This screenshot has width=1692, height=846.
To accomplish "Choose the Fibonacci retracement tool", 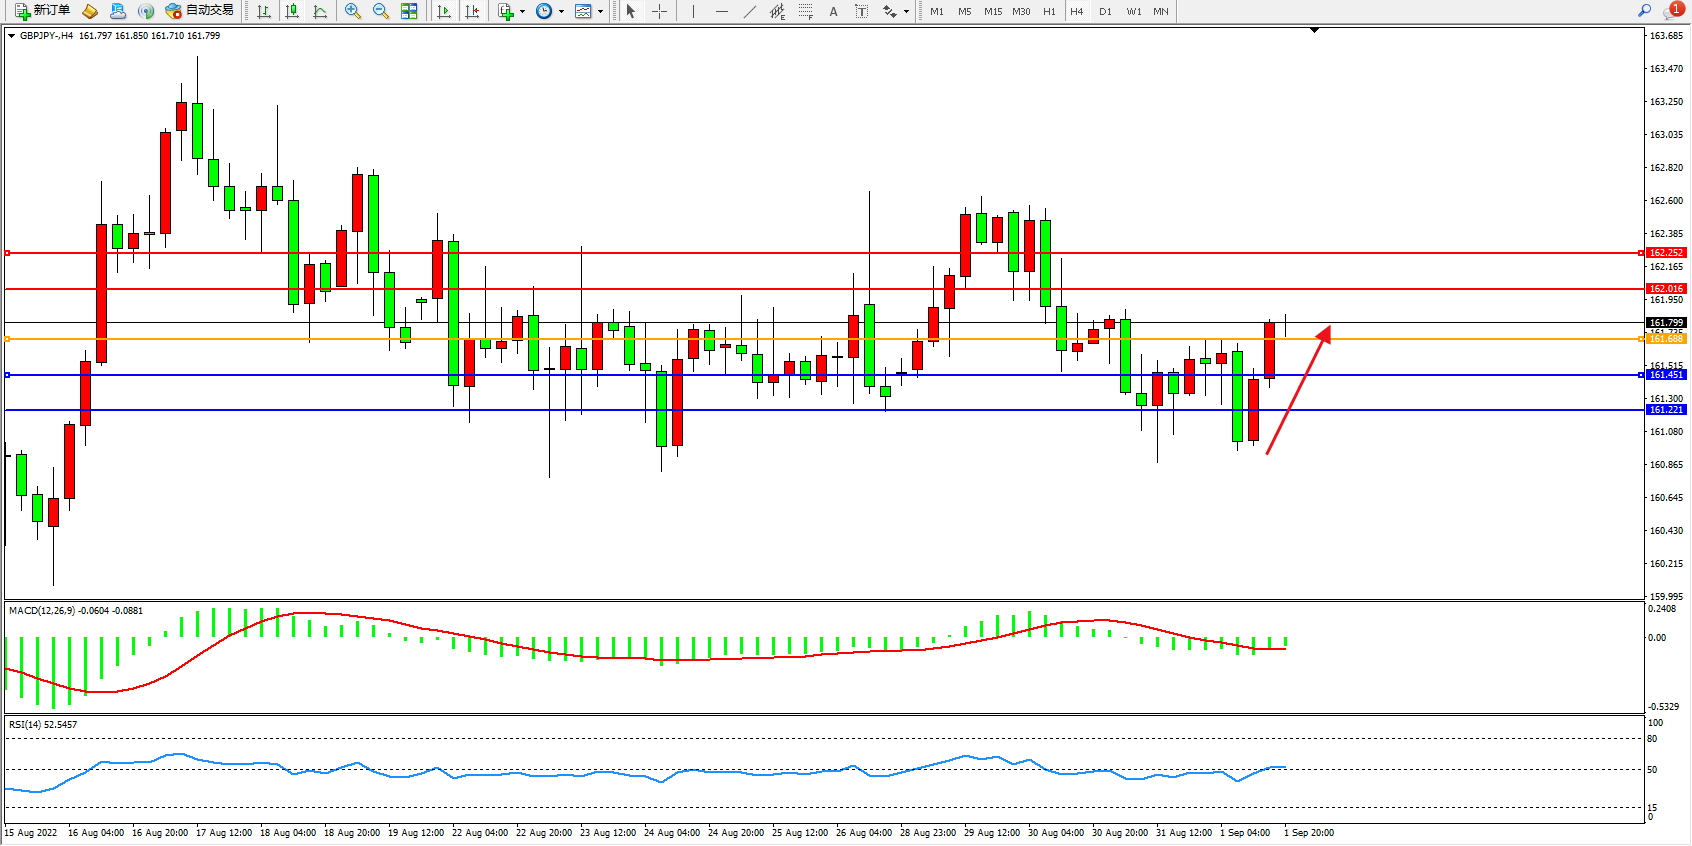I will click(x=805, y=11).
